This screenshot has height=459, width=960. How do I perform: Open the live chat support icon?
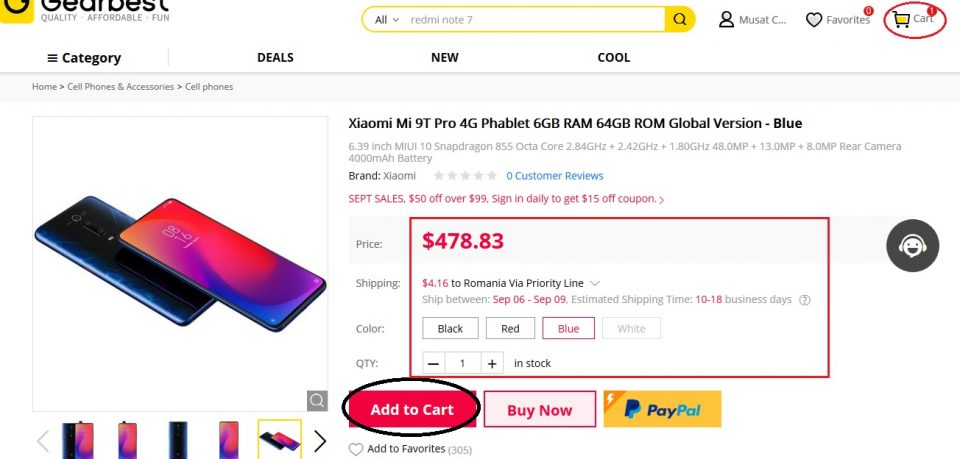(x=911, y=245)
